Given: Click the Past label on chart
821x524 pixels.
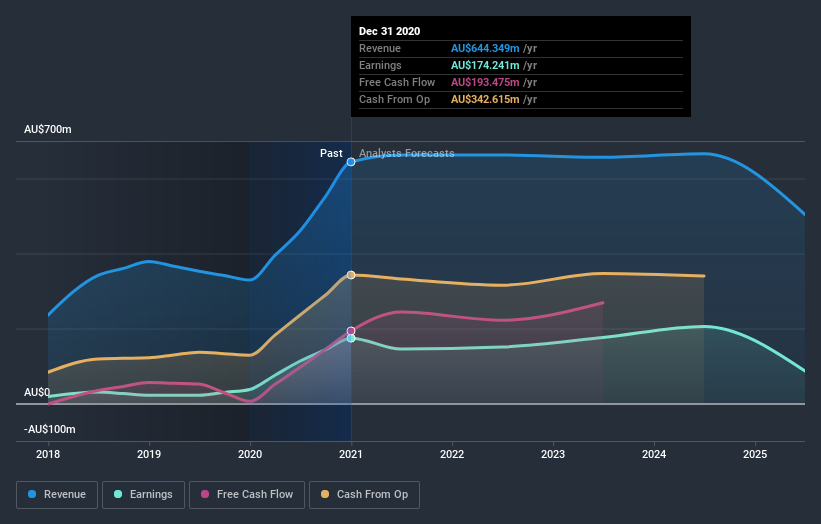Looking at the screenshot, I should 331,153.
